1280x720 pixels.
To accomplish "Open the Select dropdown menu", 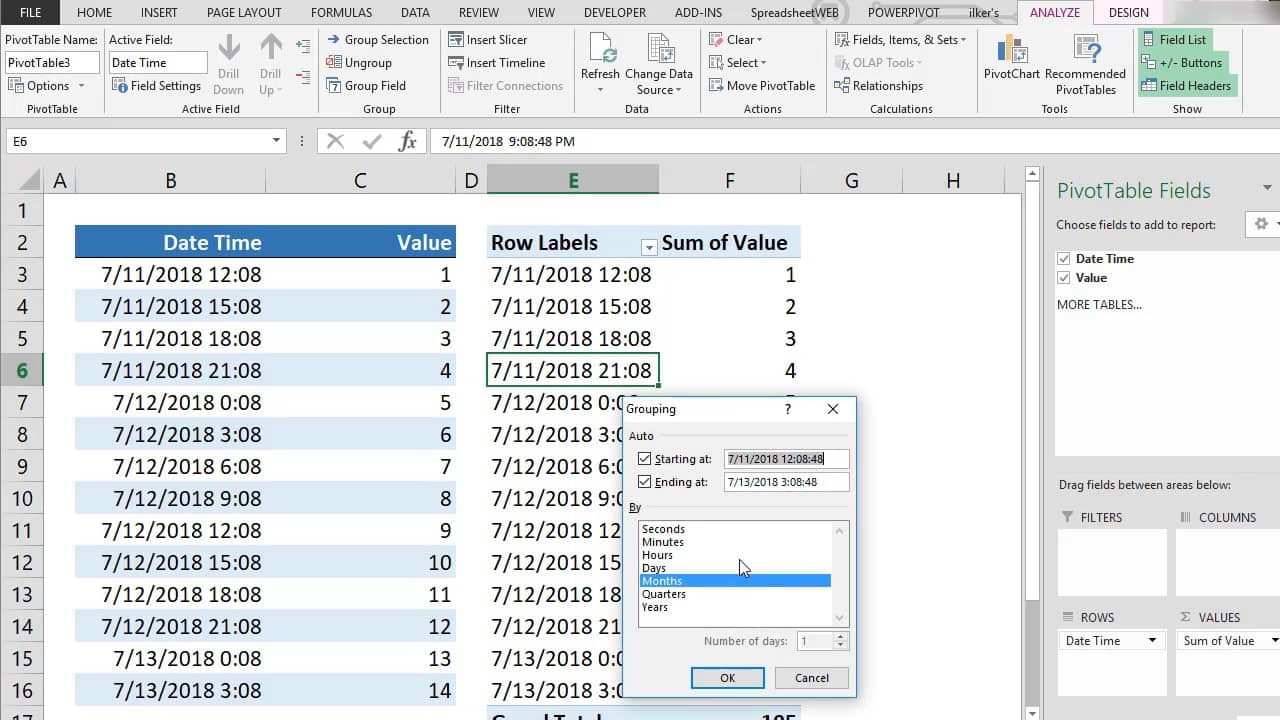I will [739, 63].
